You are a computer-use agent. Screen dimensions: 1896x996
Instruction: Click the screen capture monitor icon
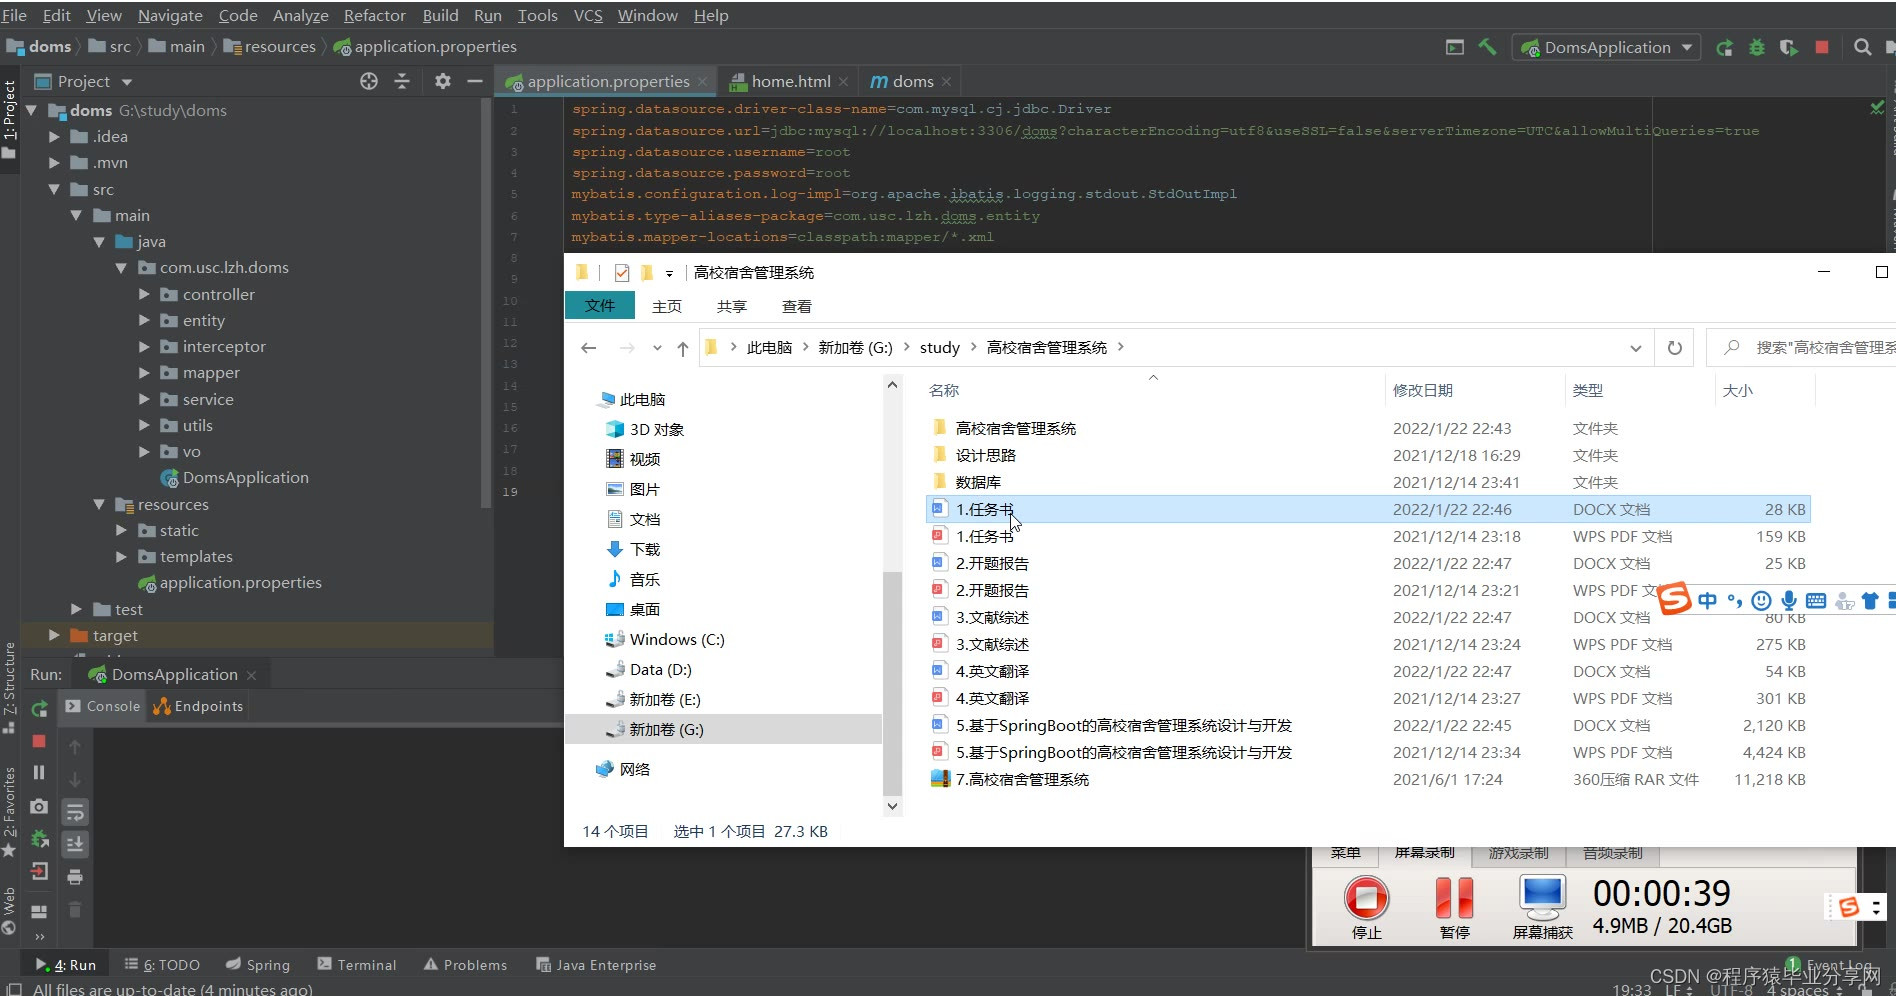(x=1542, y=898)
